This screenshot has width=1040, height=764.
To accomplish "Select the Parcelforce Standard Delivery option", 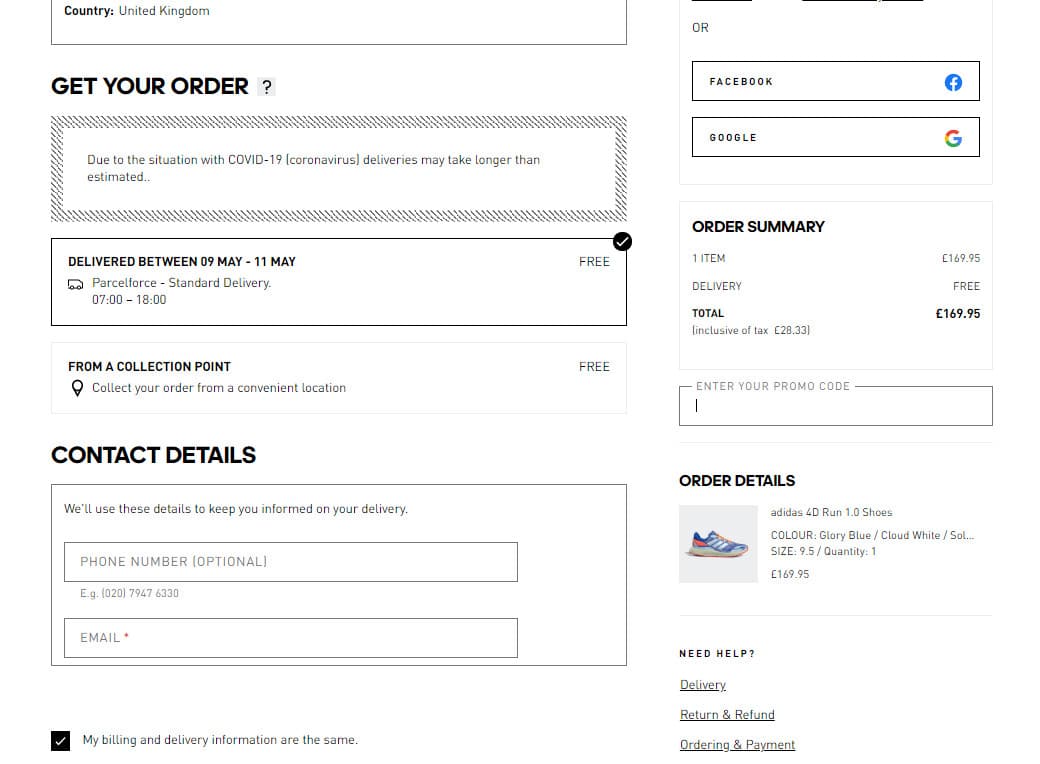I will tap(339, 280).
